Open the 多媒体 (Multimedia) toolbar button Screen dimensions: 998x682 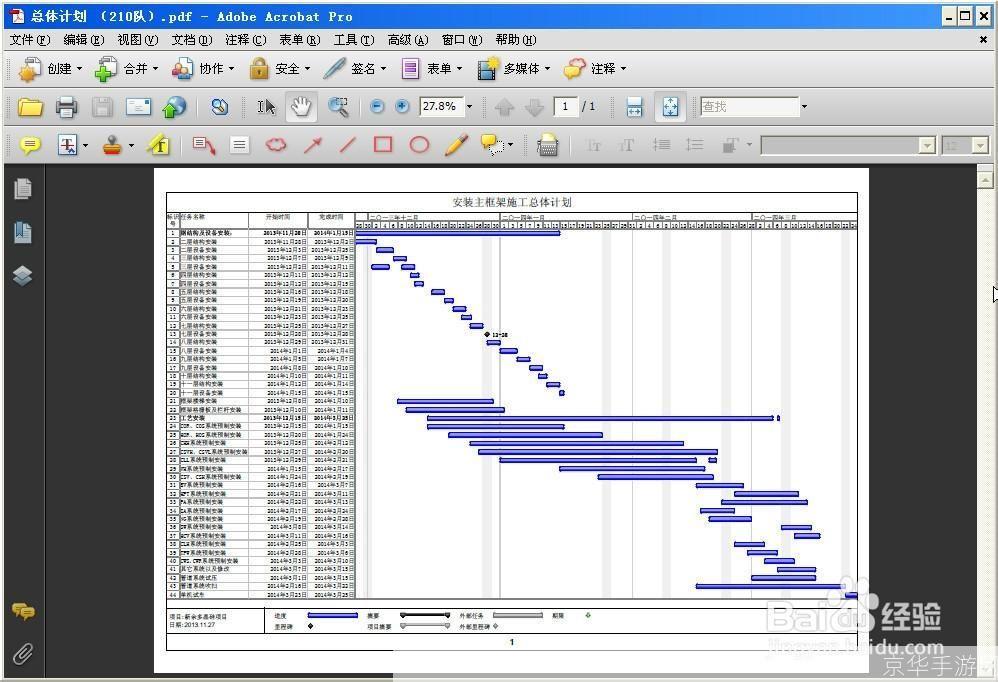coord(513,68)
